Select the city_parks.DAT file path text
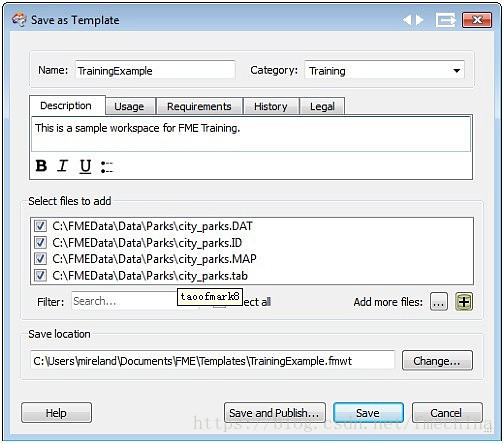The width and height of the screenshot is (504, 443). point(153,226)
